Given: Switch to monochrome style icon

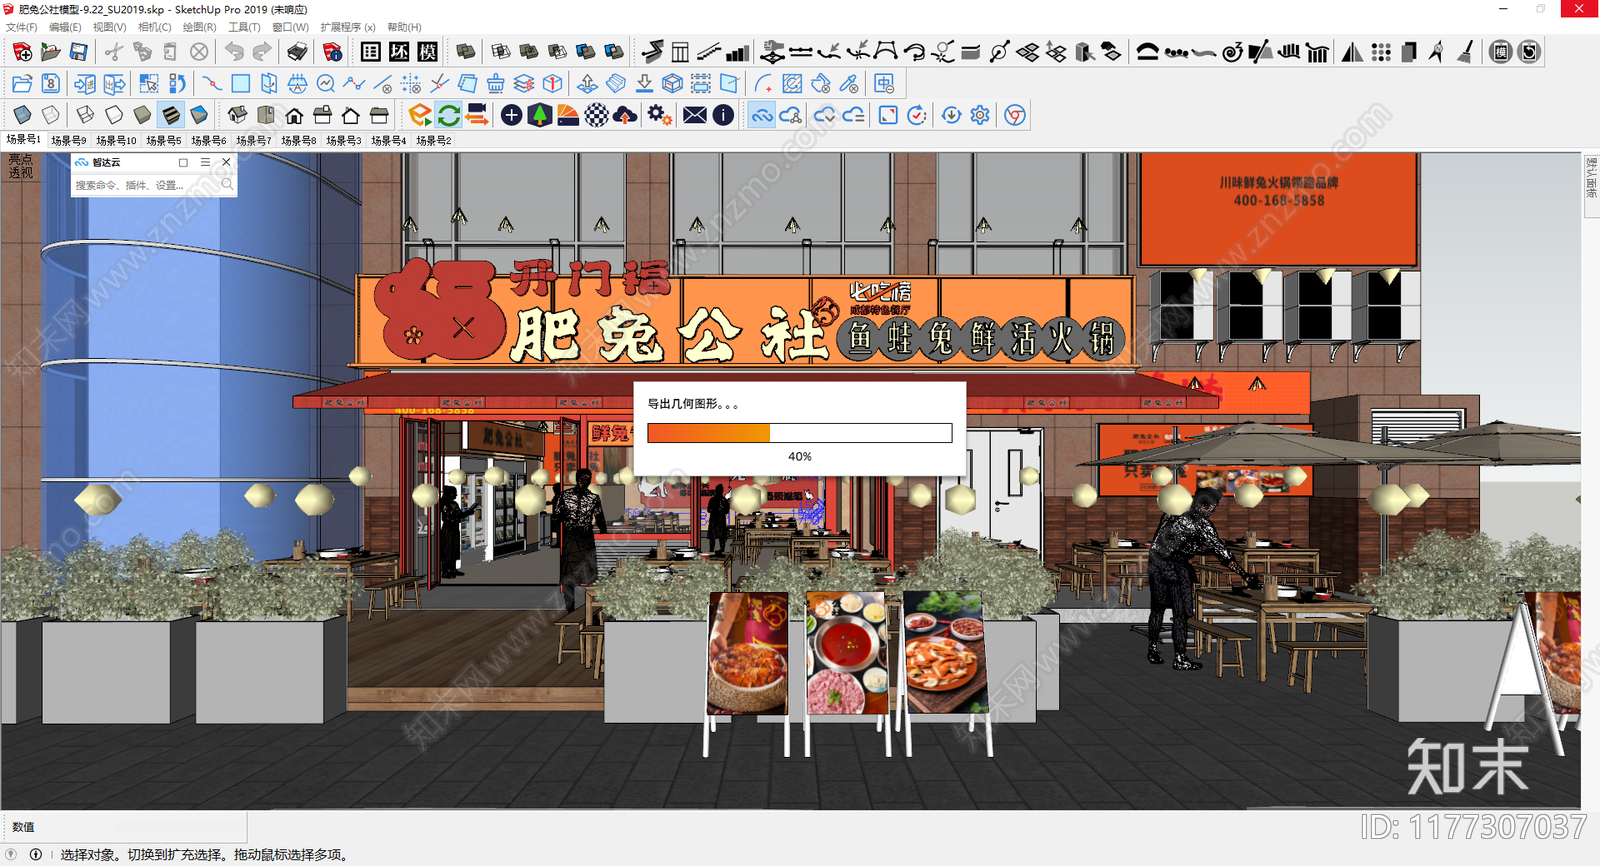Looking at the screenshot, I should point(199,115).
